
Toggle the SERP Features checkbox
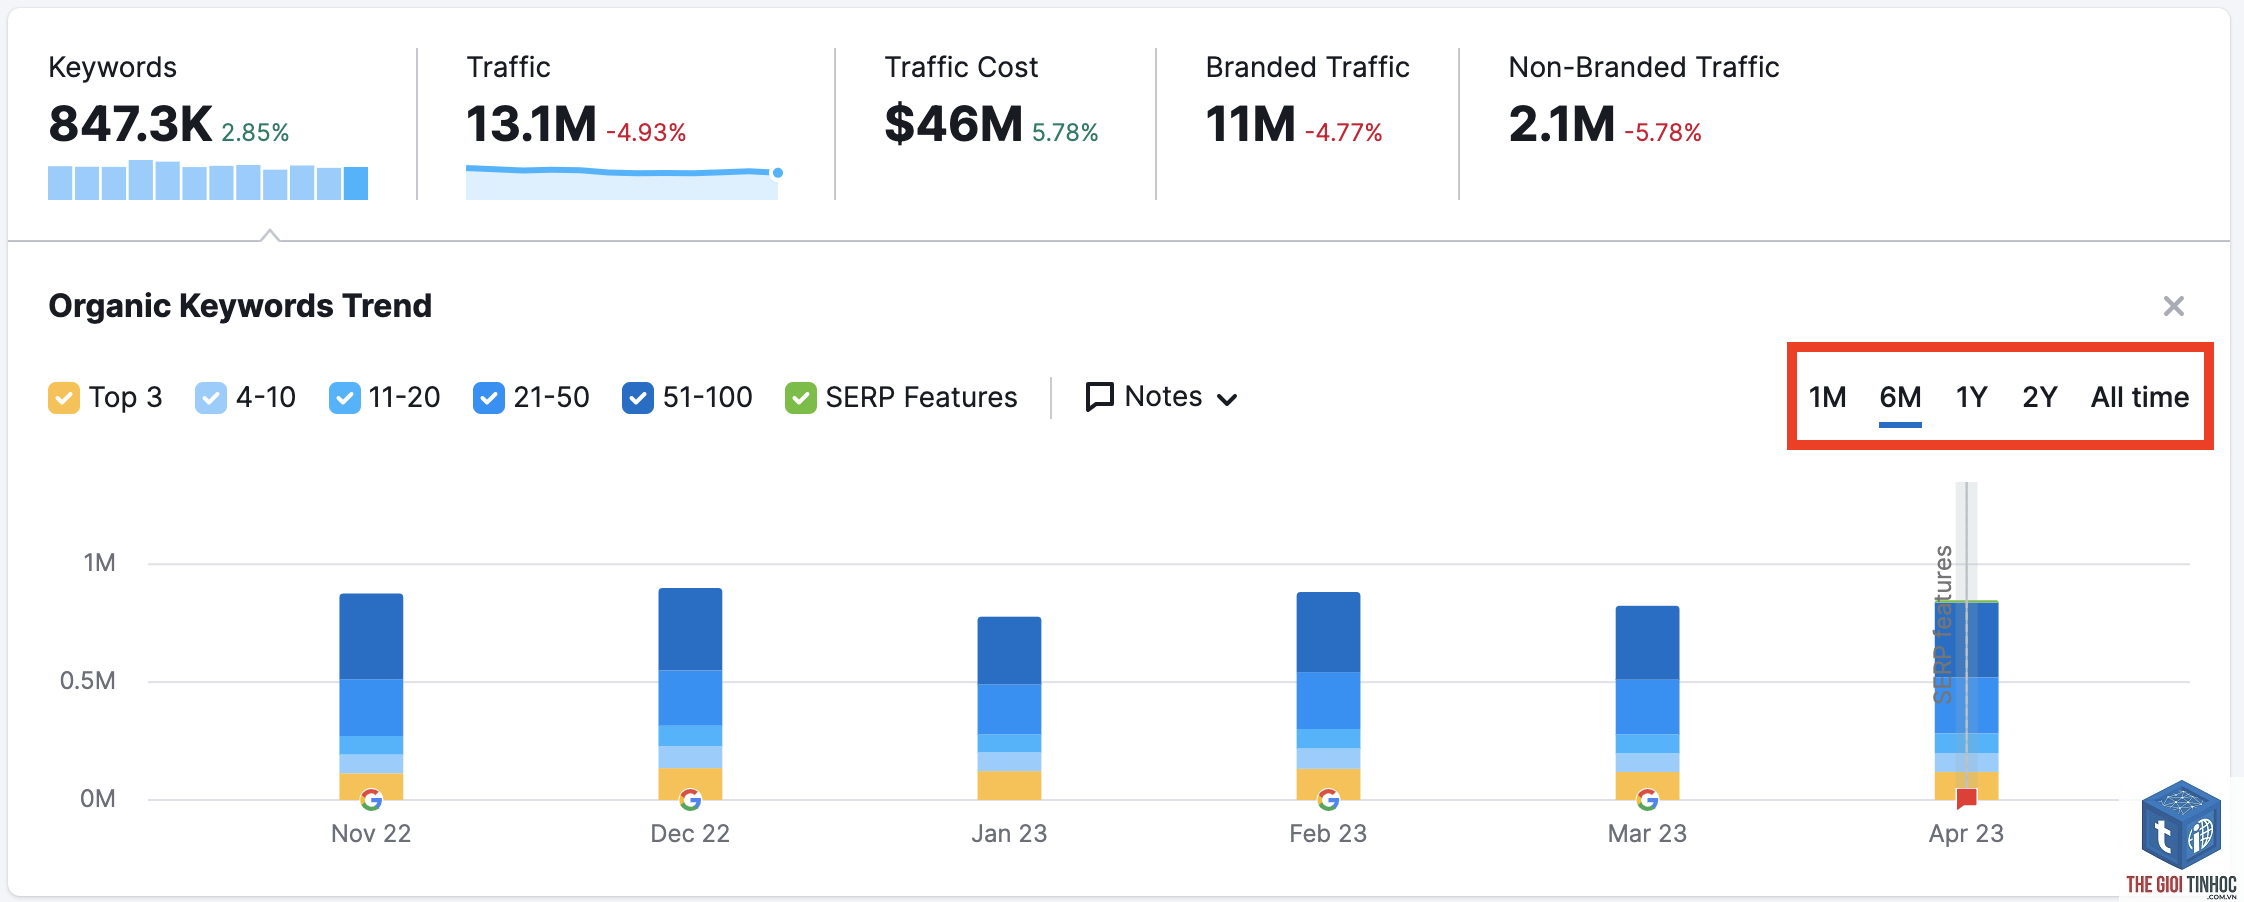tap(801, 398)
